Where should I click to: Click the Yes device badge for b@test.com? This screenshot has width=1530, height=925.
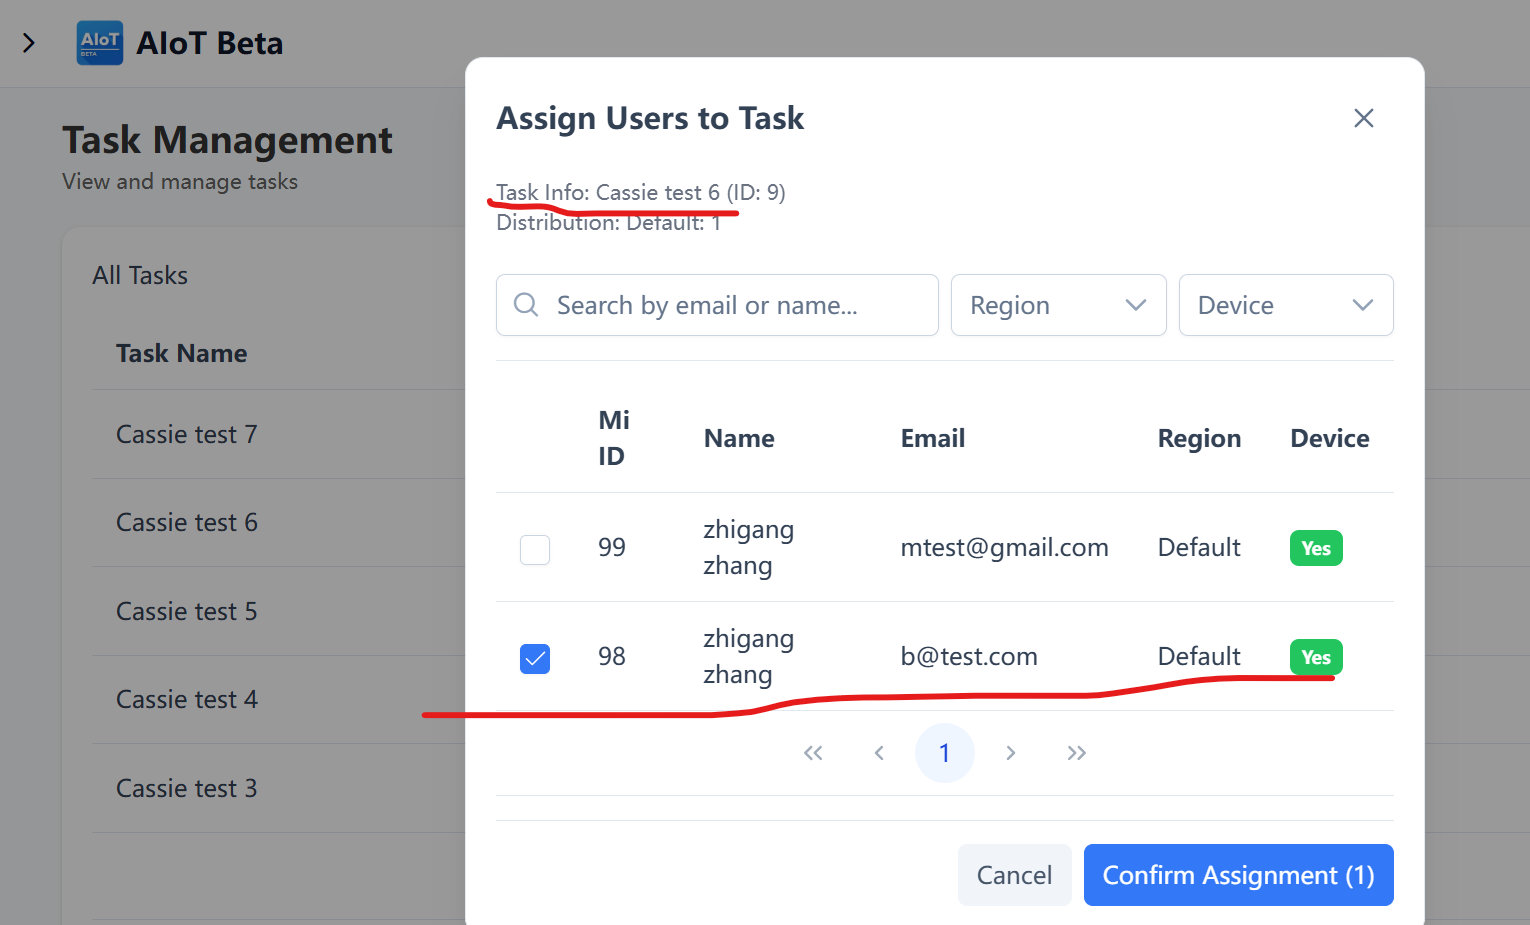1316,657
